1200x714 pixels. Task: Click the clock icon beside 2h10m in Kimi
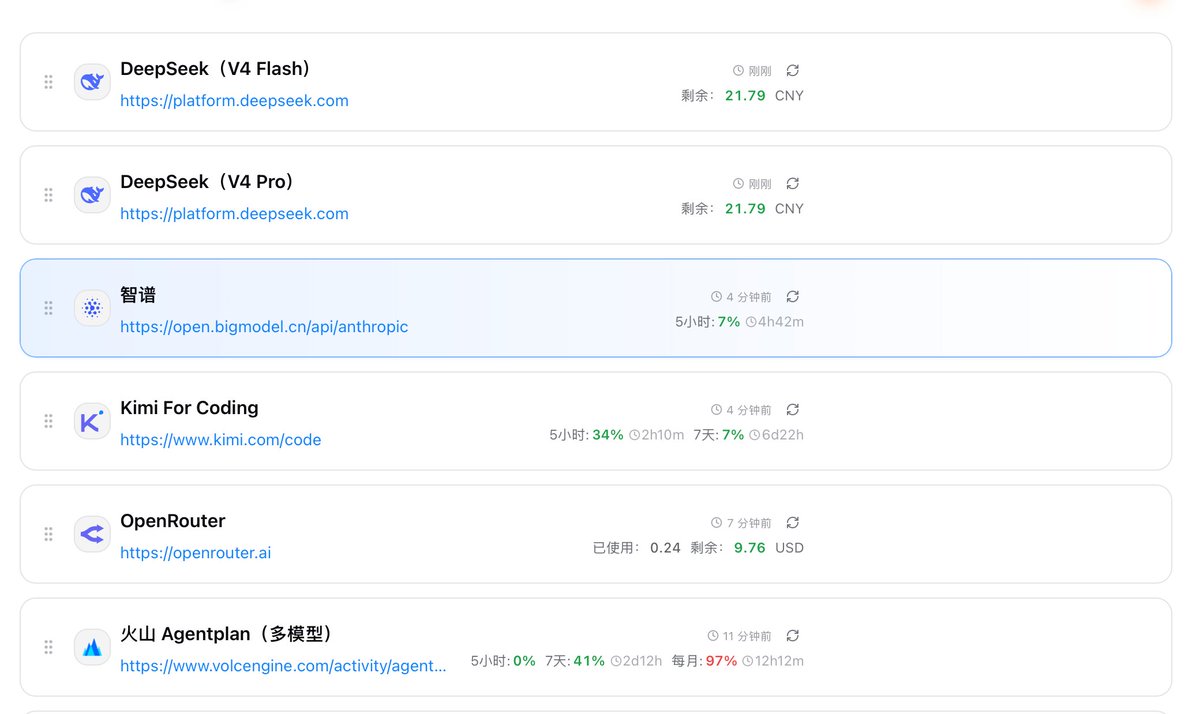pos(634,435)
